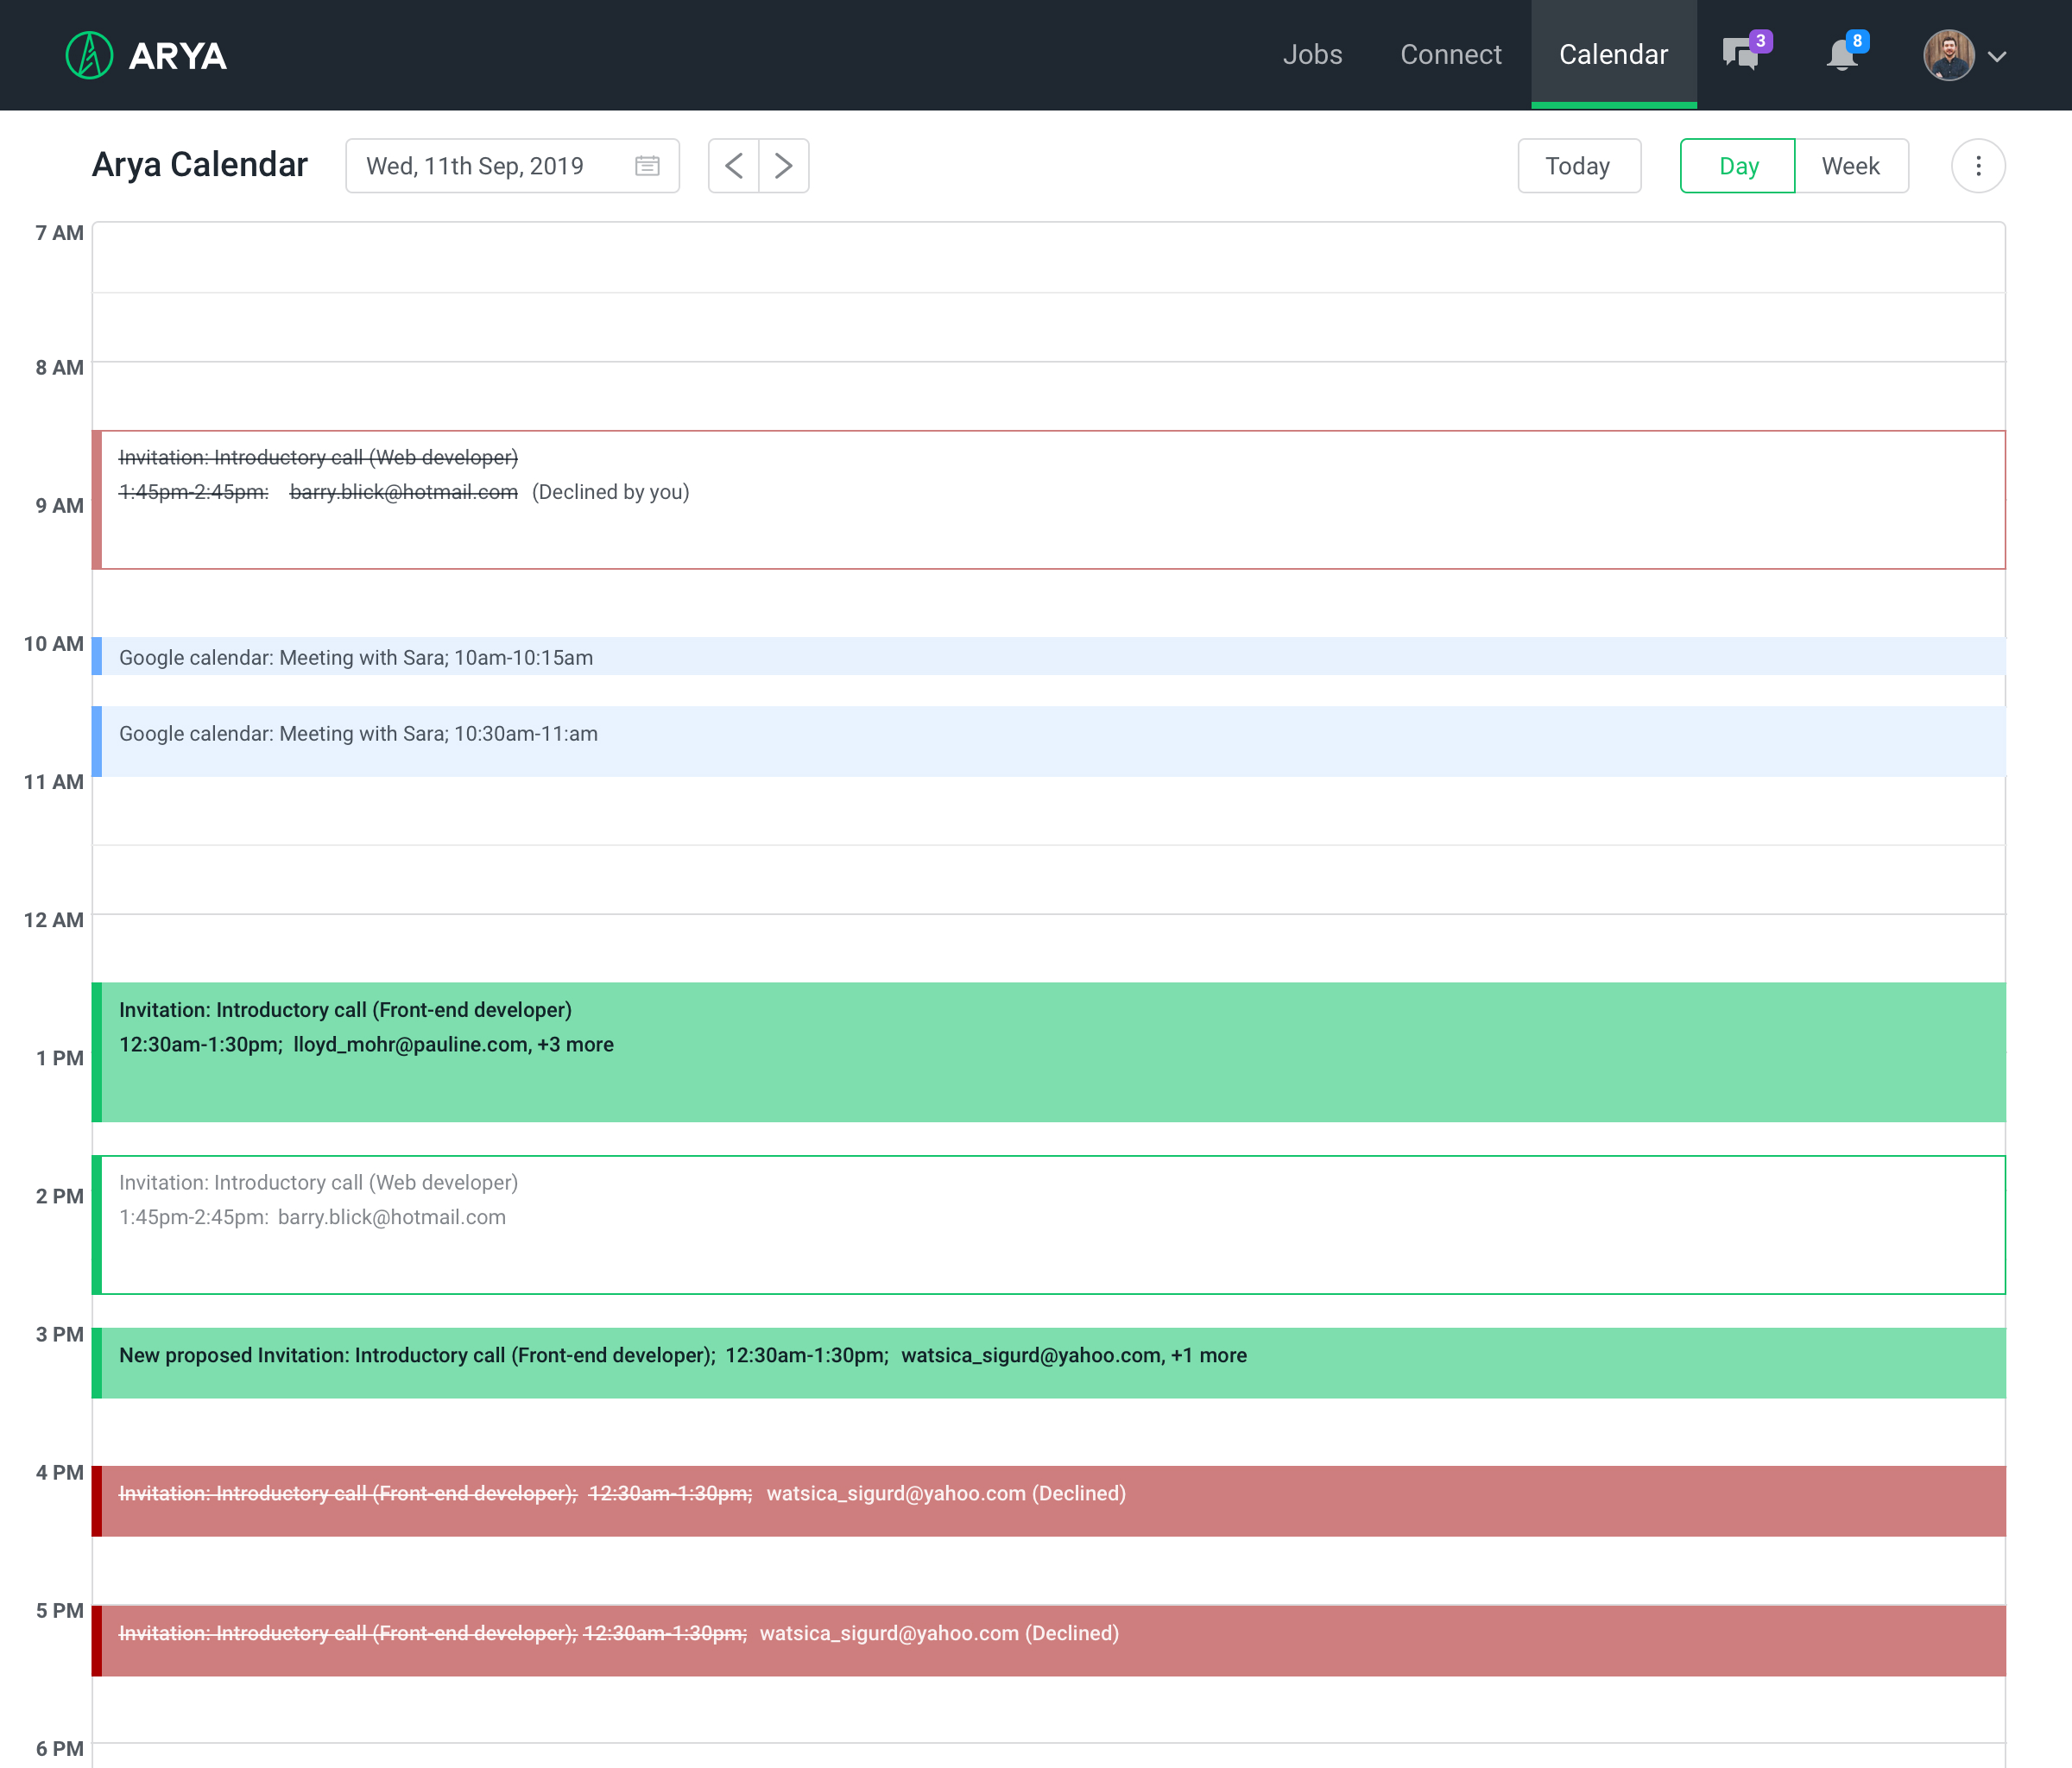Click the Today button

1578,166
